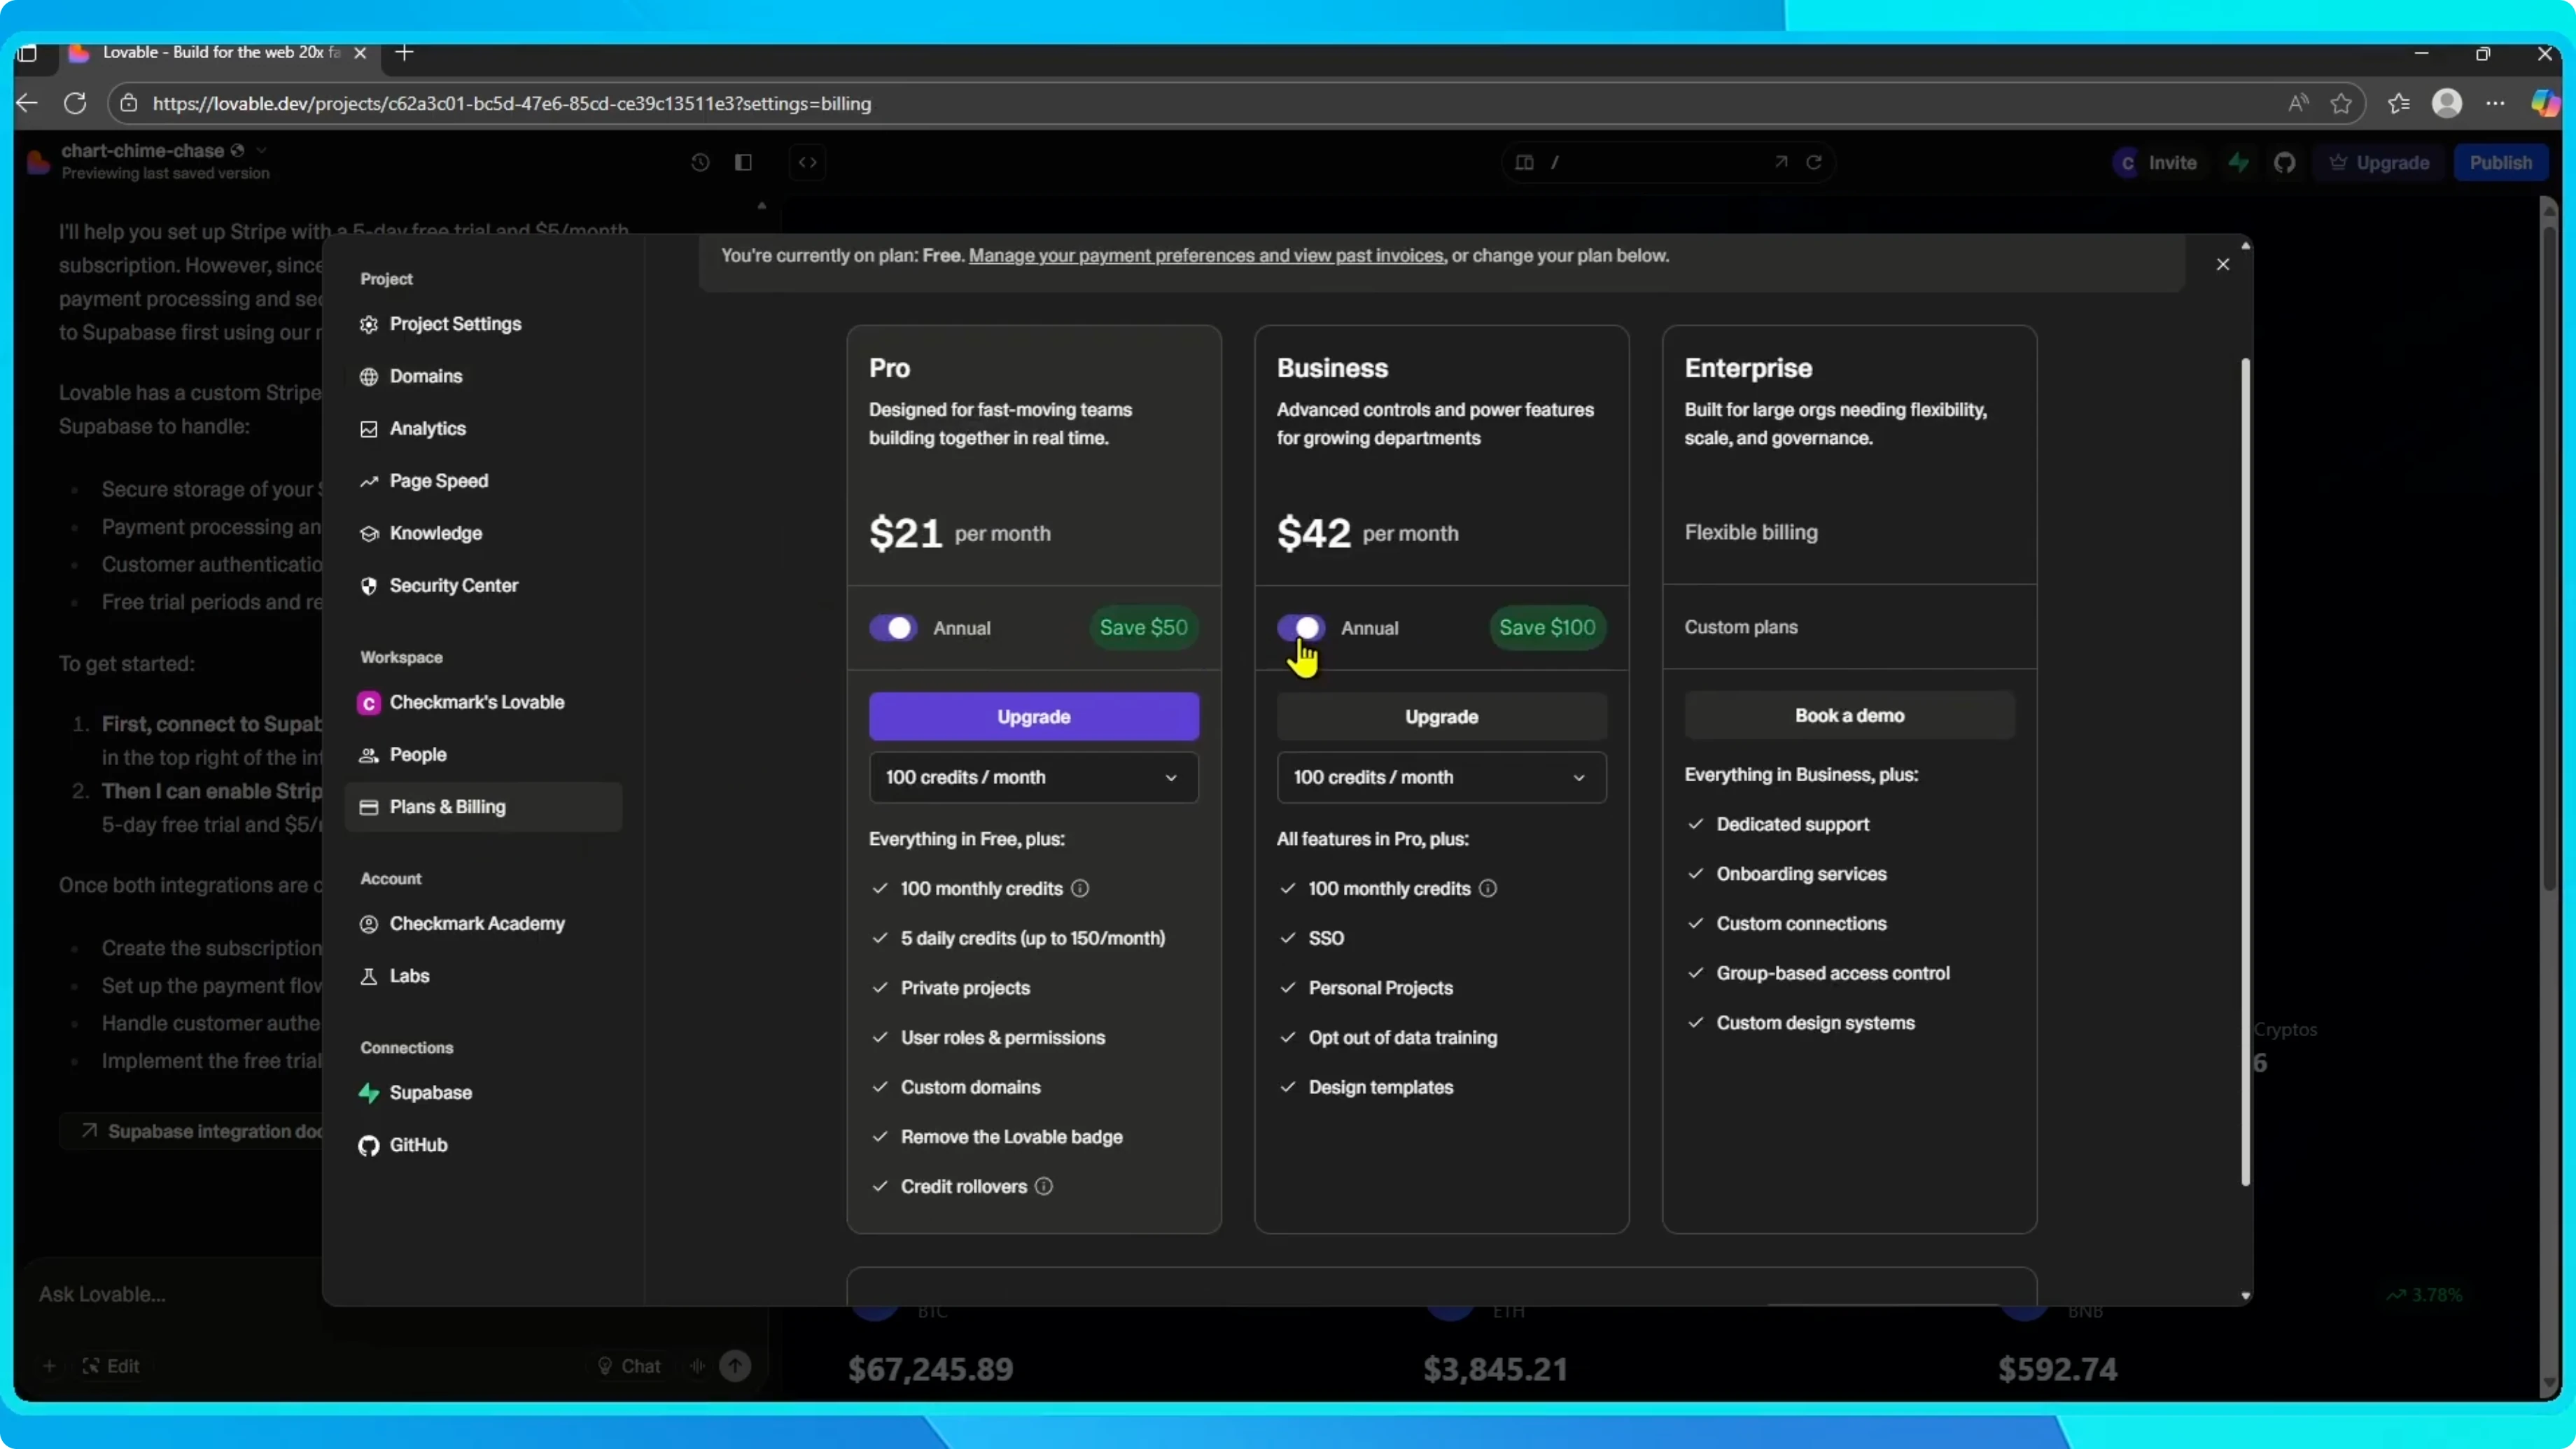Viewport: 2576px width, 1449px height.
Task: Open Domains settings
Action: (x=483, y=376)
